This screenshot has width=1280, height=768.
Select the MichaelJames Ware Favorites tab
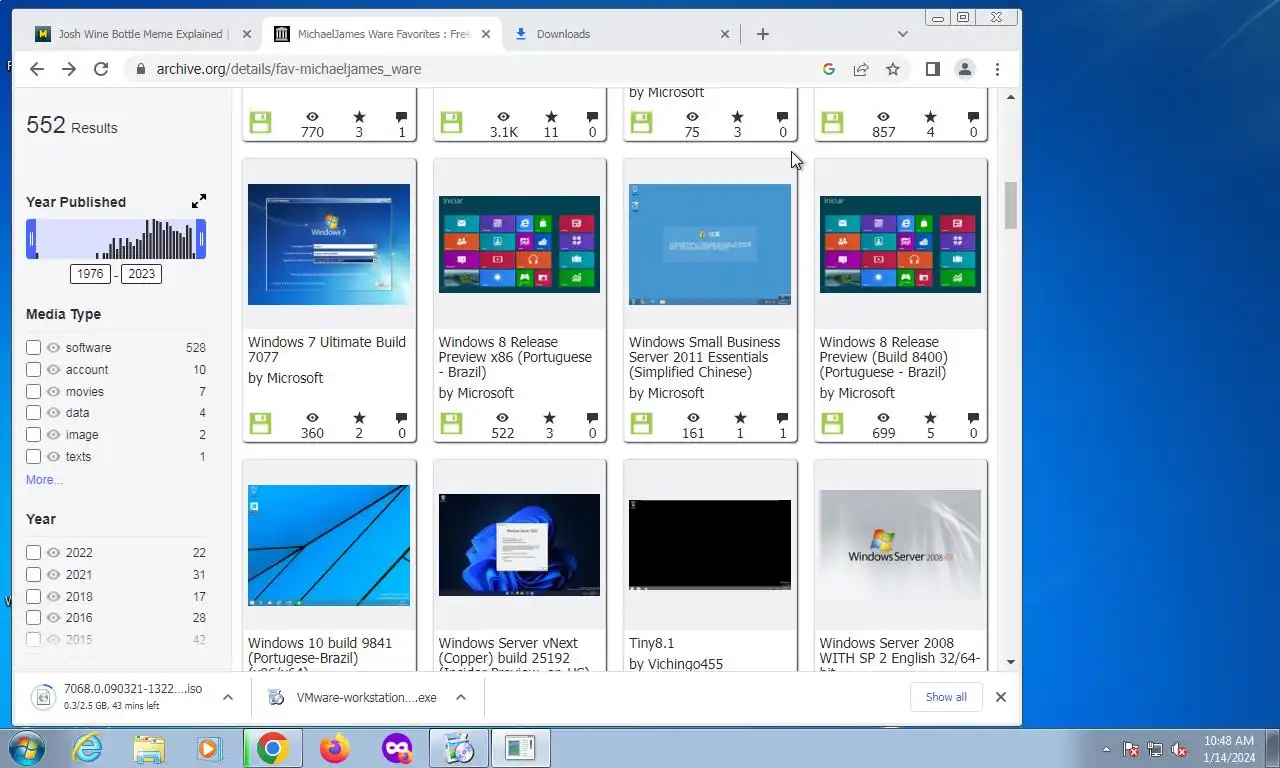(x=384, y=34)
